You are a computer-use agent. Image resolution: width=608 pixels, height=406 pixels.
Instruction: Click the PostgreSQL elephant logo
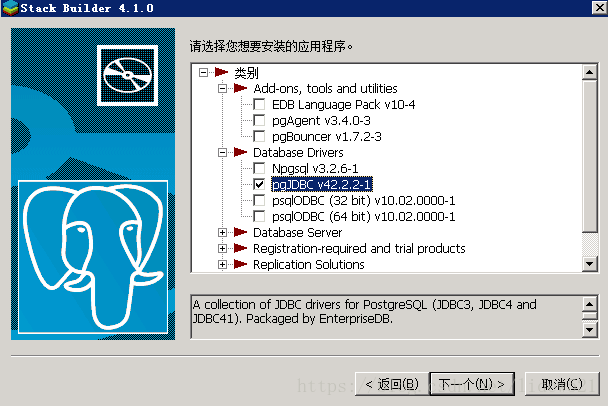93,257
